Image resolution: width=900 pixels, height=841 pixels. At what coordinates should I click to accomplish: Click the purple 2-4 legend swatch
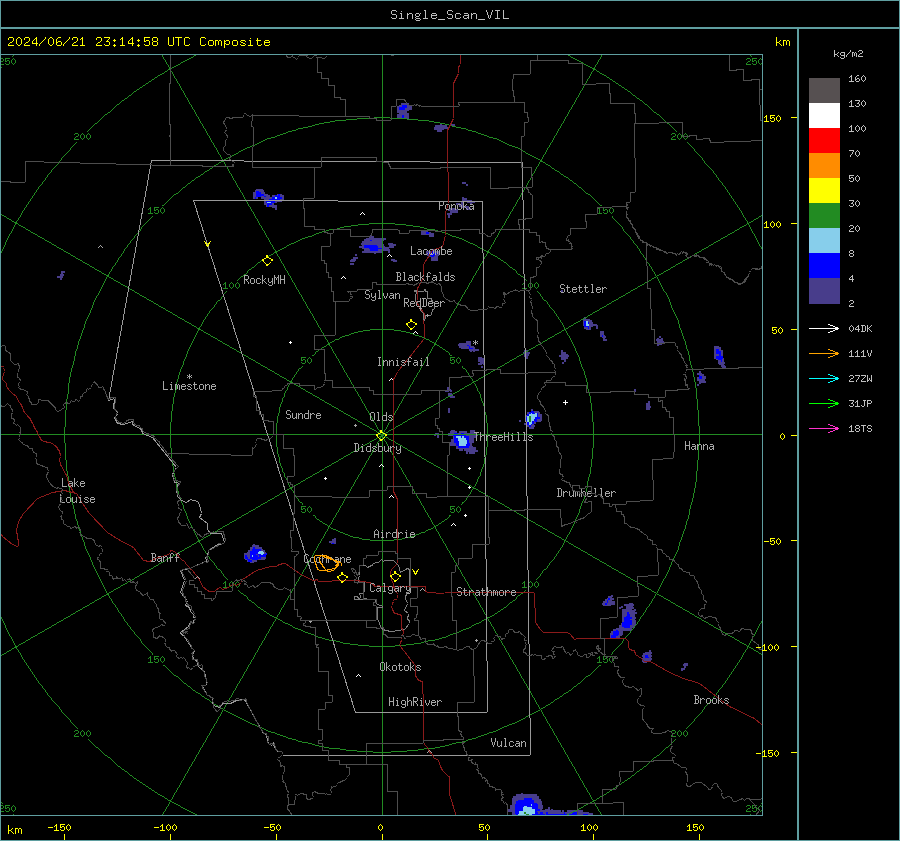[824, 290]
